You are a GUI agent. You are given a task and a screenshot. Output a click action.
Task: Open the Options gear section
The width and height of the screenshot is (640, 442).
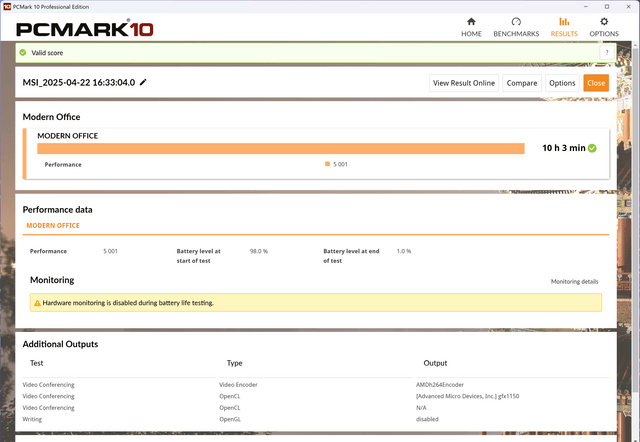pyautogui.click(x=604, y=27)
